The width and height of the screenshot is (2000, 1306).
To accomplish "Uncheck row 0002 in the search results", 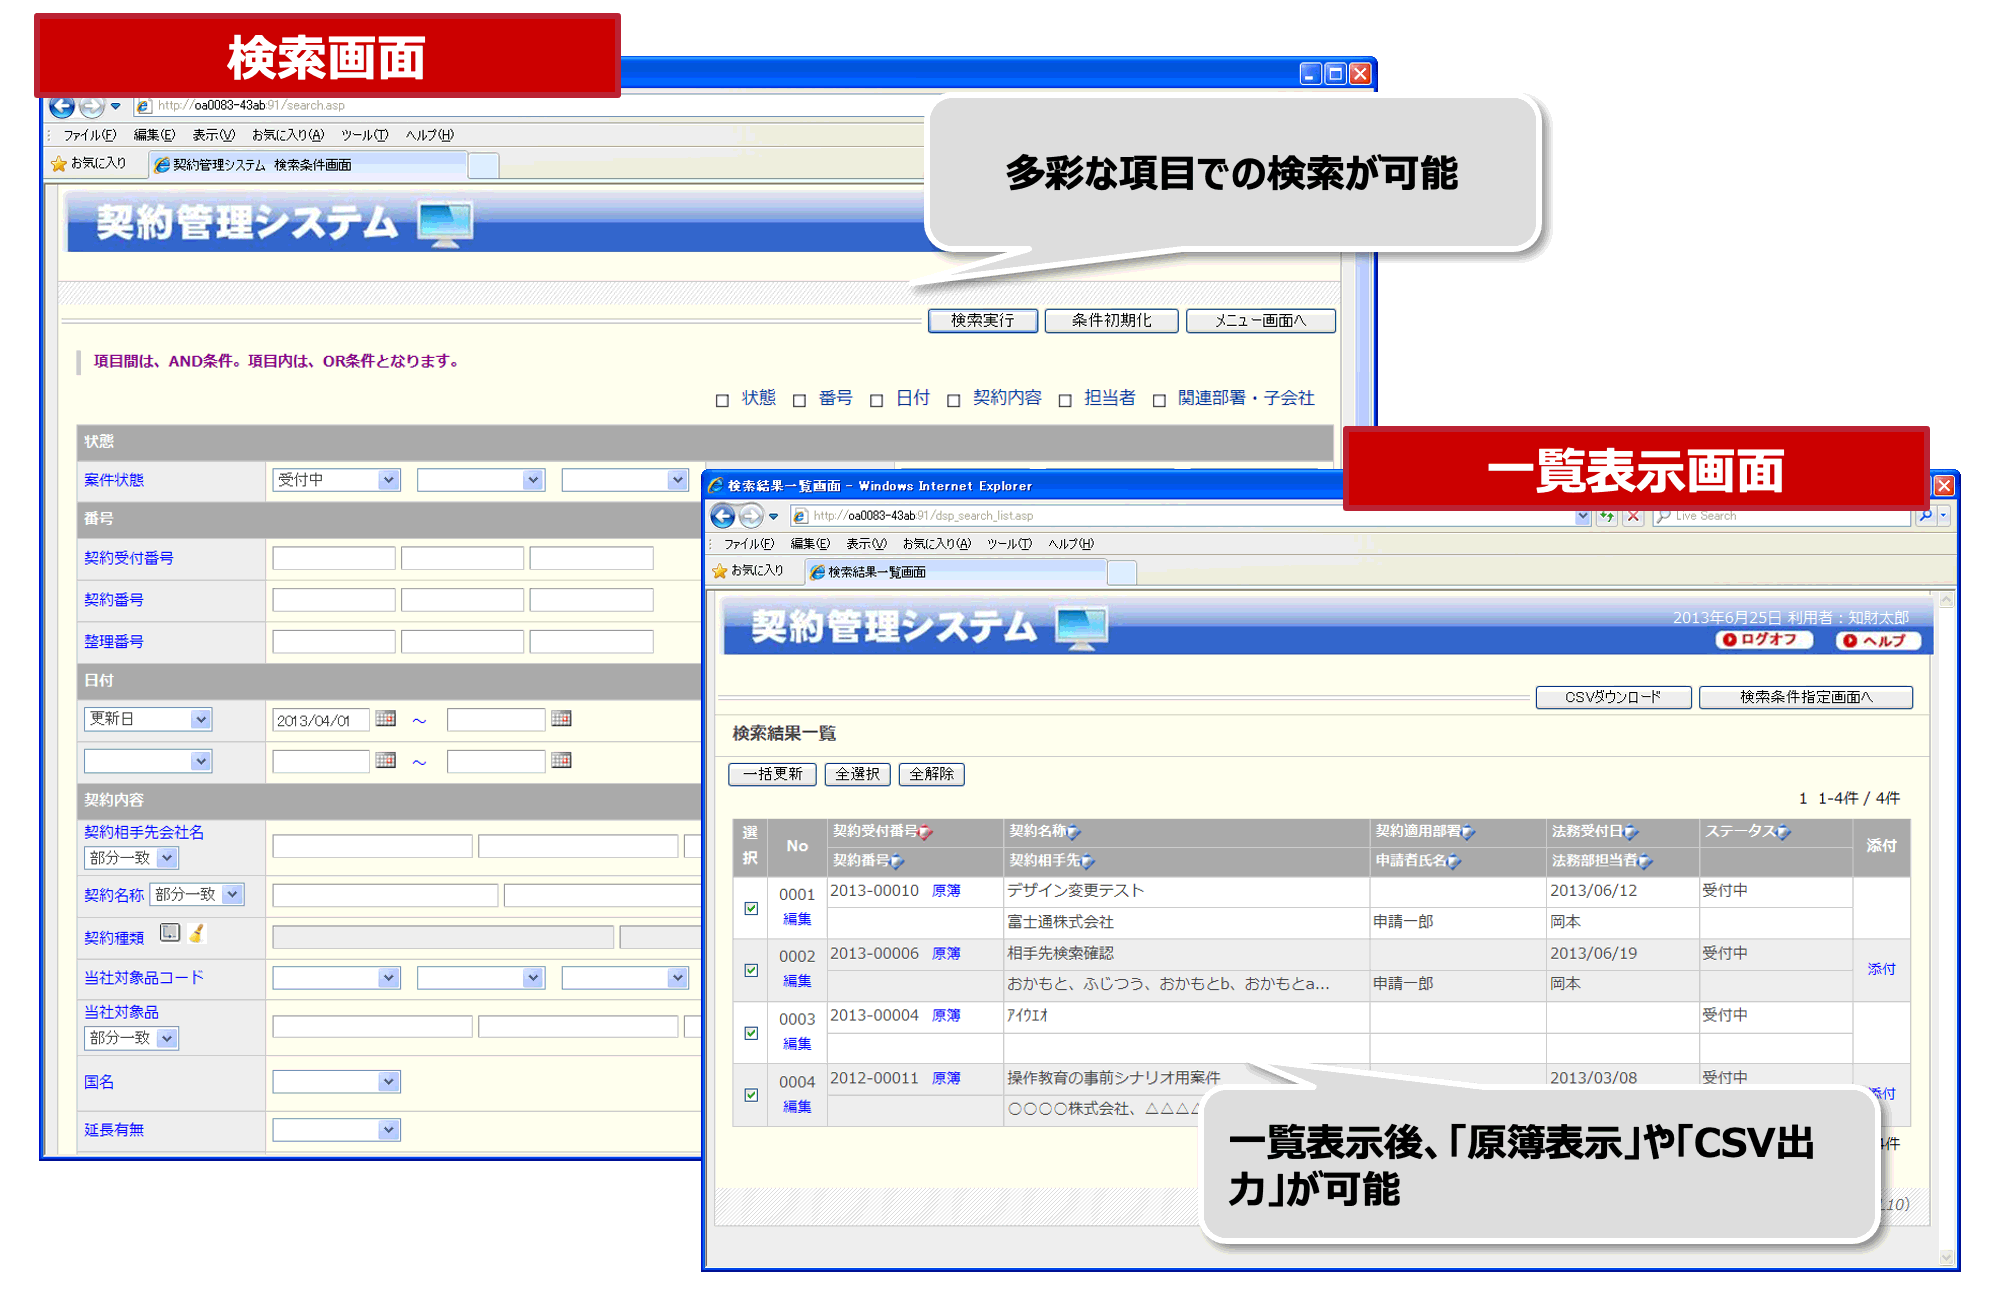I will point(750,970).
